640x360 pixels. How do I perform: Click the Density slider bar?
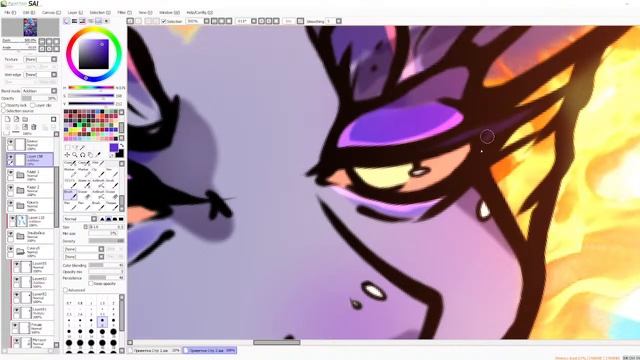[106, 241]
